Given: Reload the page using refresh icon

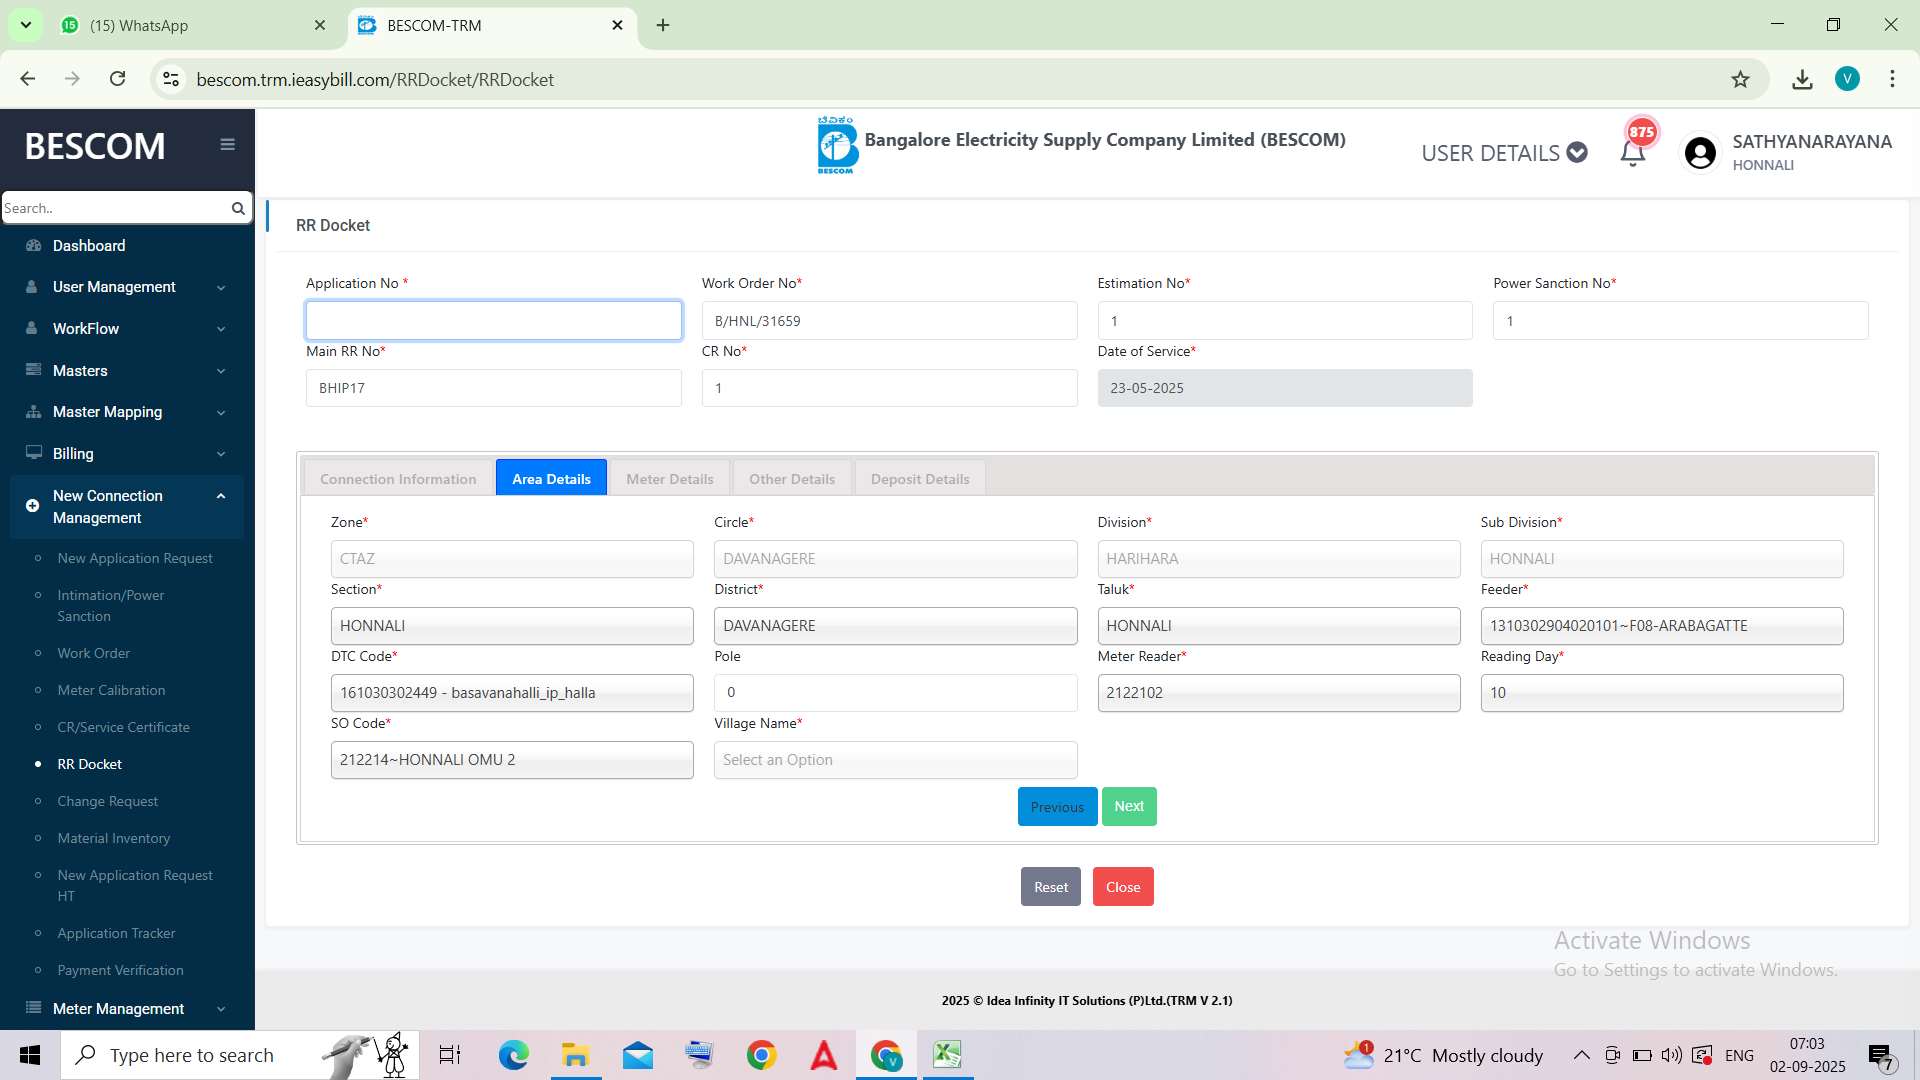Looking at the screenshot, I should pos(118,80).
